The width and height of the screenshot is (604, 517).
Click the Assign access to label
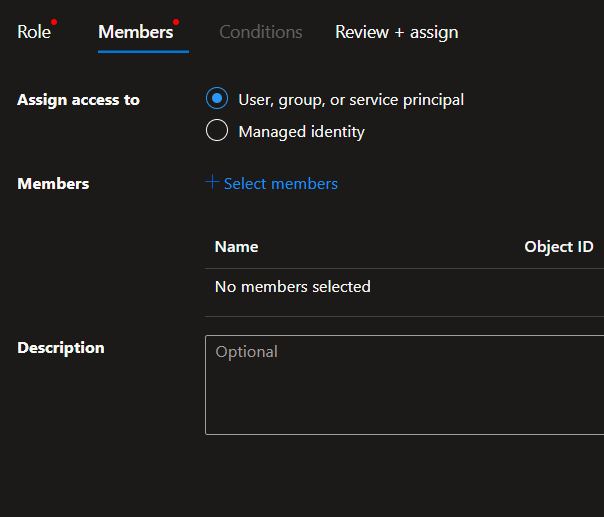[78, 100]
